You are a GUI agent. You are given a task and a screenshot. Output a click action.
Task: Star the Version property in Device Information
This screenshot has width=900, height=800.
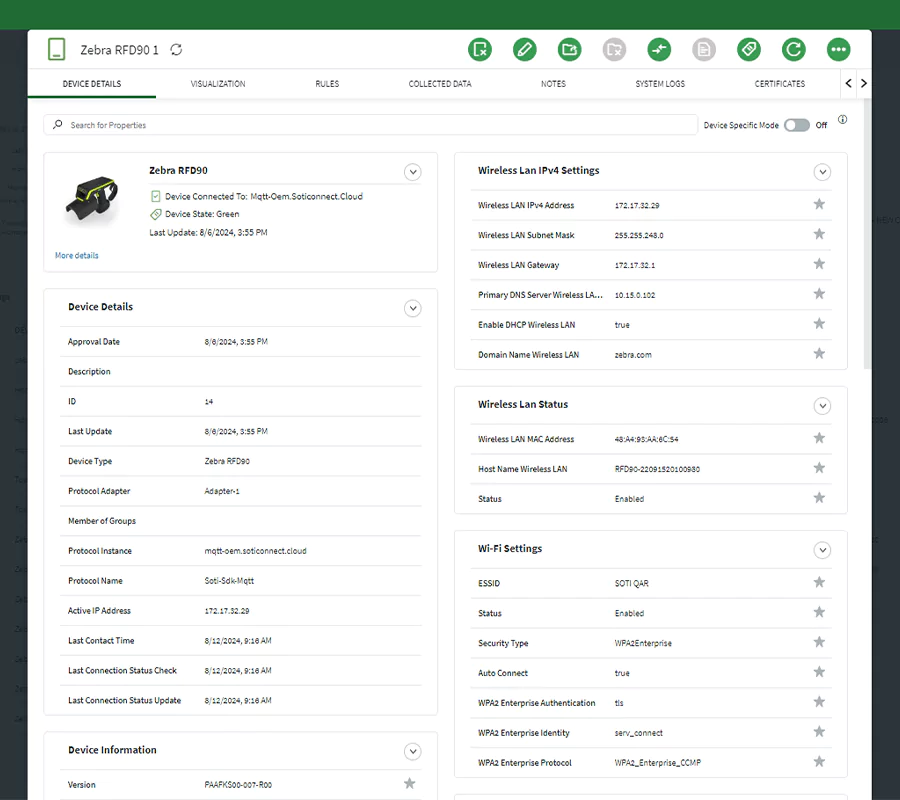(409, 783)
